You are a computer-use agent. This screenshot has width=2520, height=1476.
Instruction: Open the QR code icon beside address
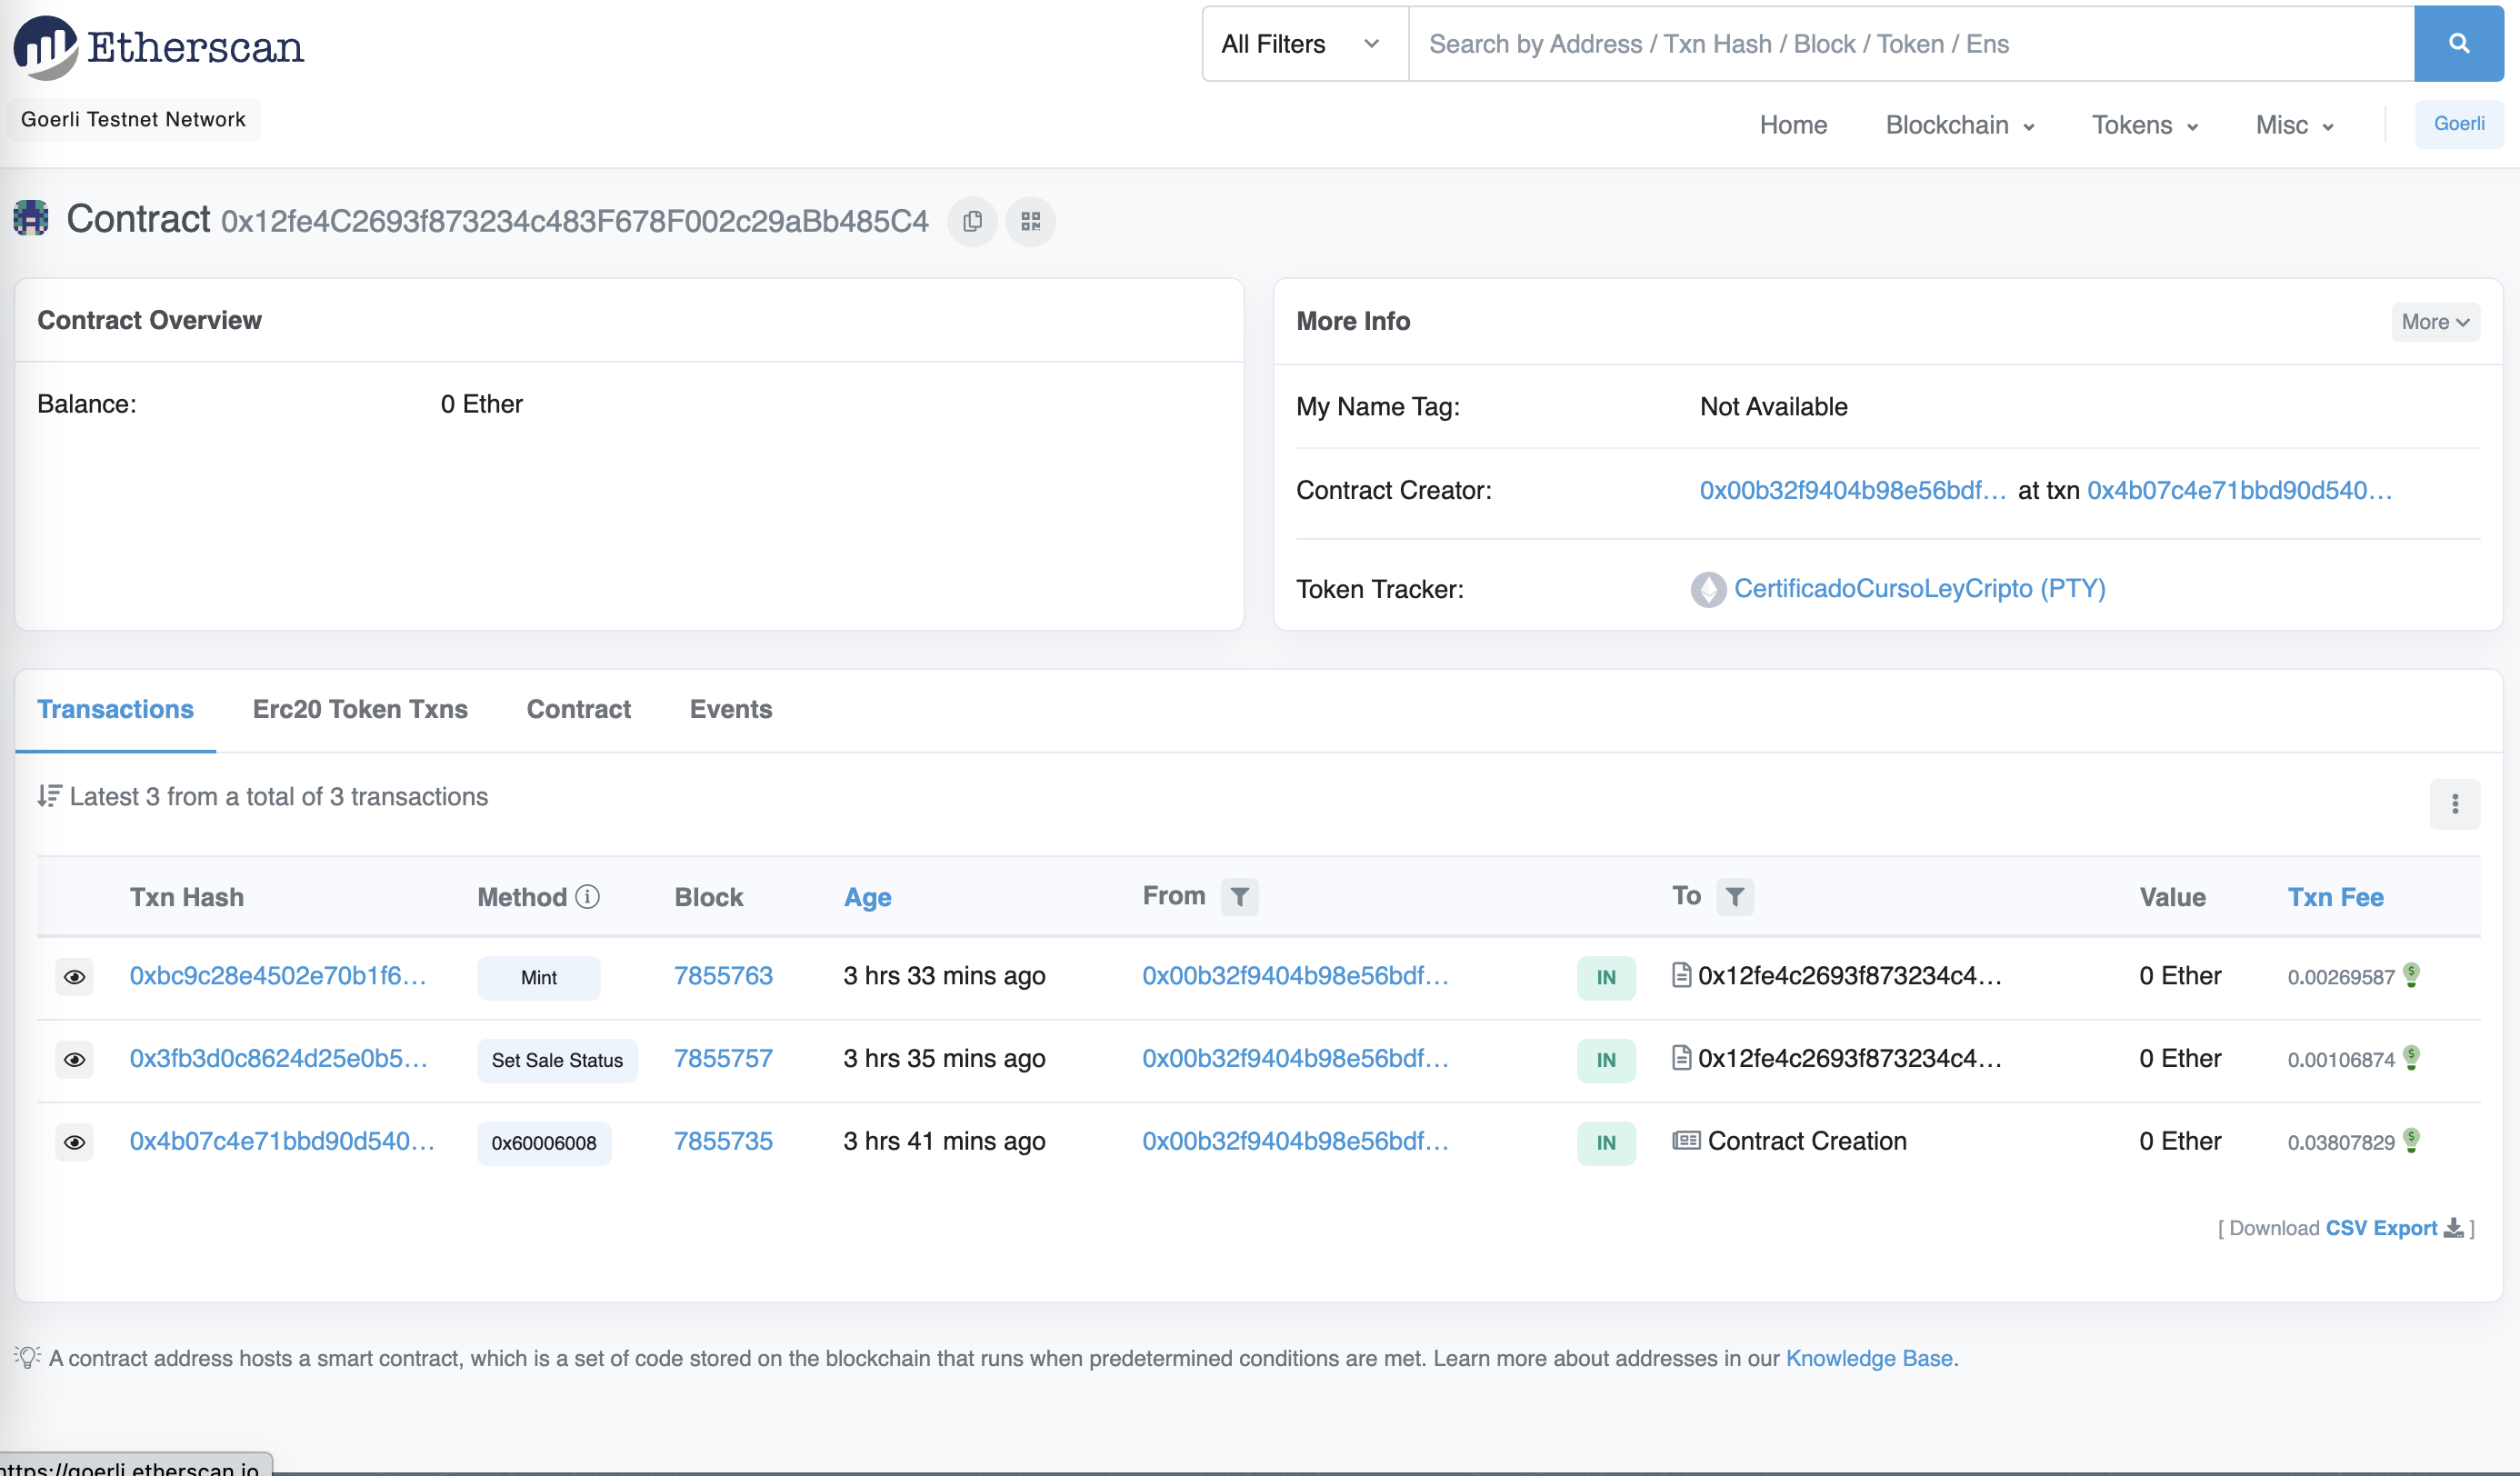click(x=1030, y=221)
